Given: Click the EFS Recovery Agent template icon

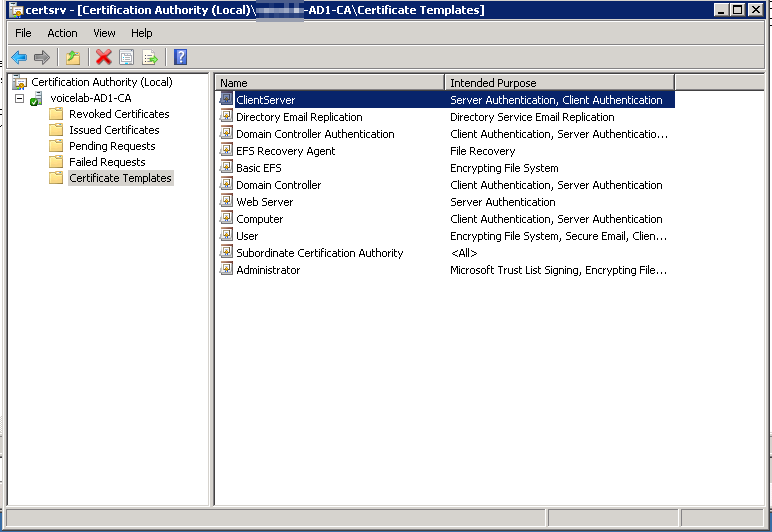Looking at the screenshot, I should (x=226, y=150).
